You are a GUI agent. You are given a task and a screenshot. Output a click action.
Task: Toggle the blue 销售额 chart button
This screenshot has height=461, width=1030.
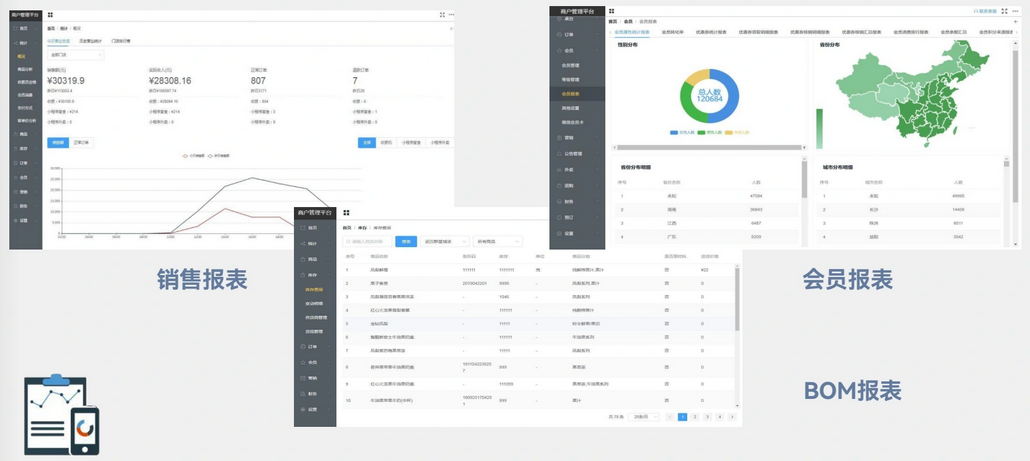tap(58, 143)
